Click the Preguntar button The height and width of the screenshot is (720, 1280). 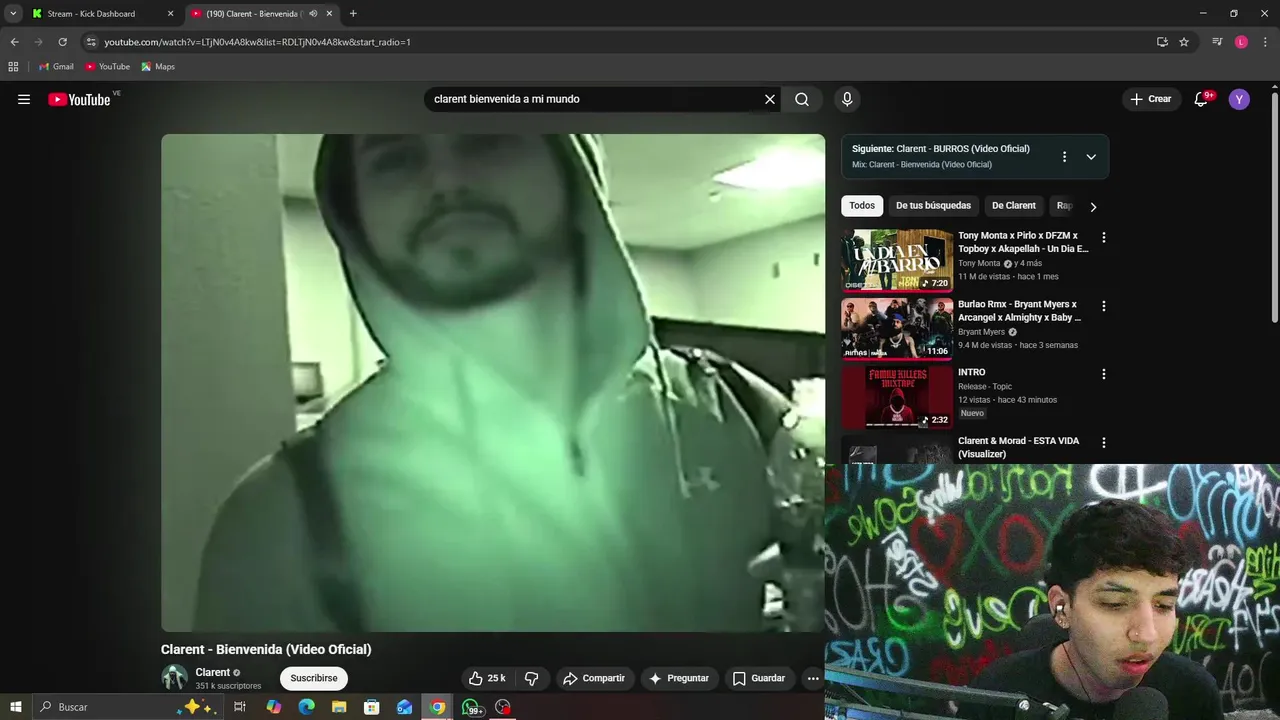pyautogui.click(x=679, y=678)
